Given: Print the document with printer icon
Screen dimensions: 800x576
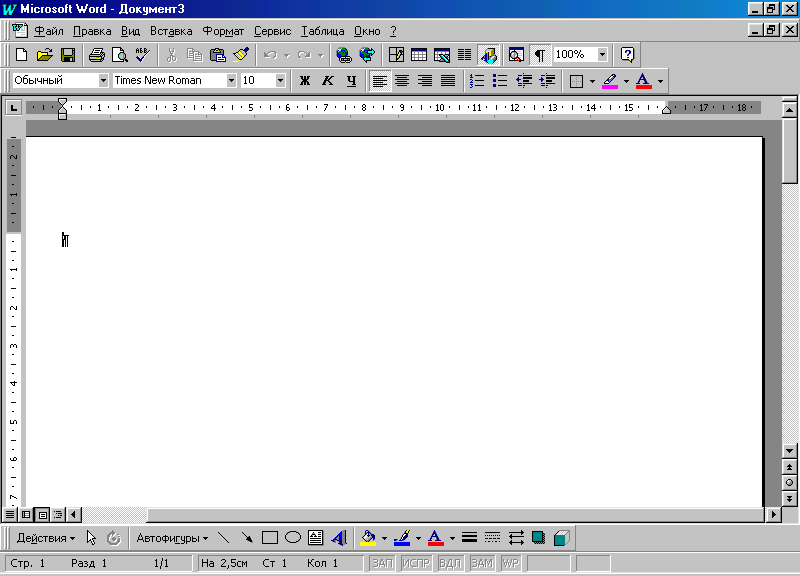Looking at the screenshot, I should (96, 55).
